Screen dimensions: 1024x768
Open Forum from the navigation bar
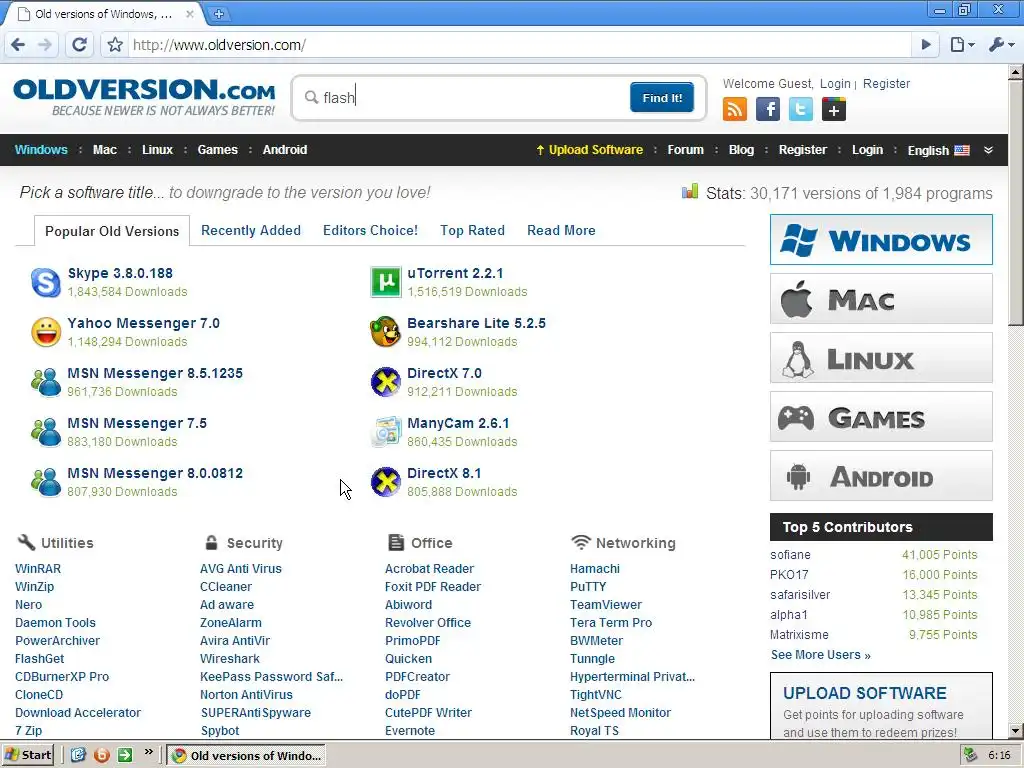point(685,150)
